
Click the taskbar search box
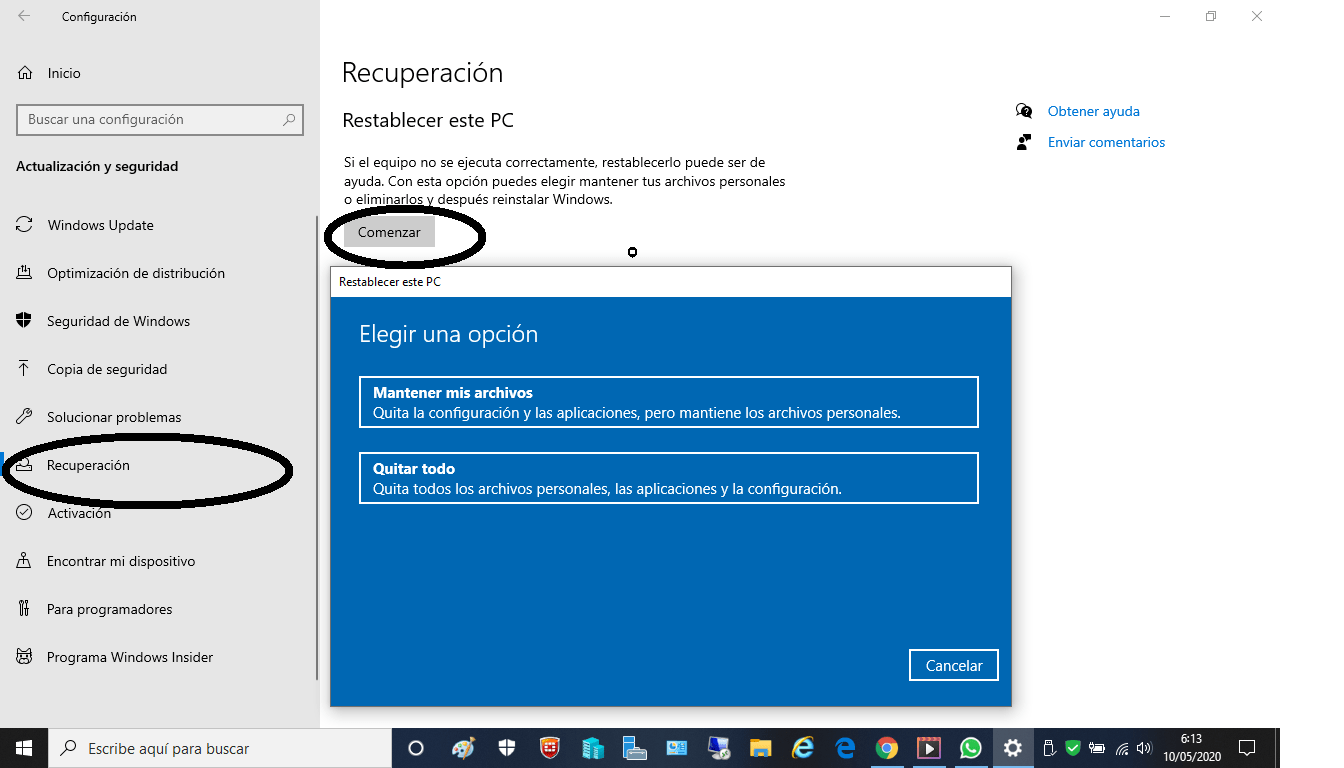click(x=220, y=748)
